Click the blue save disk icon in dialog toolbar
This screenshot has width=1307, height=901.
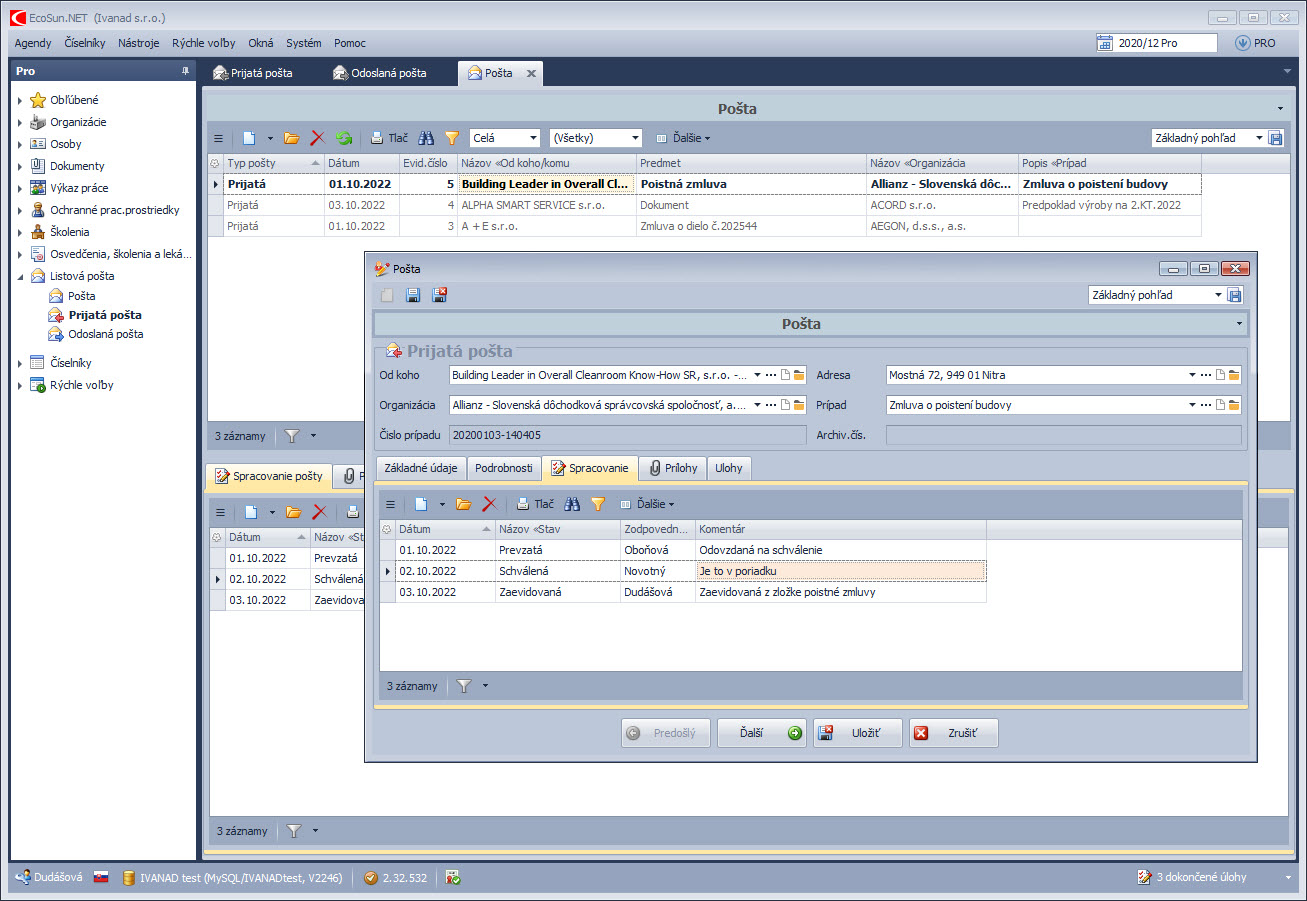(x=413, y=295)
